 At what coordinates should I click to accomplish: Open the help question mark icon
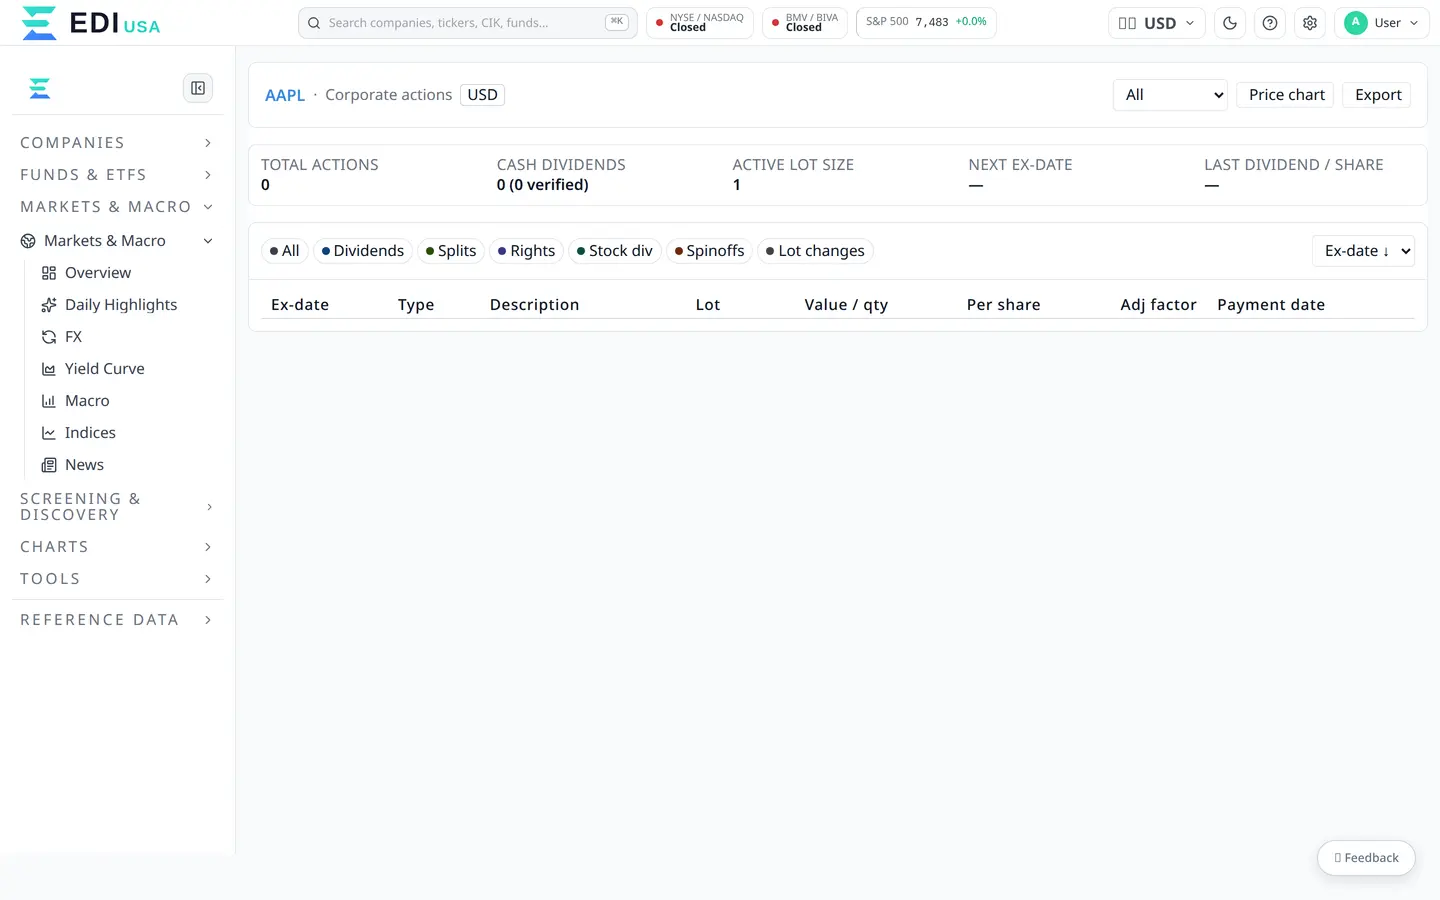click(1270, 23)
